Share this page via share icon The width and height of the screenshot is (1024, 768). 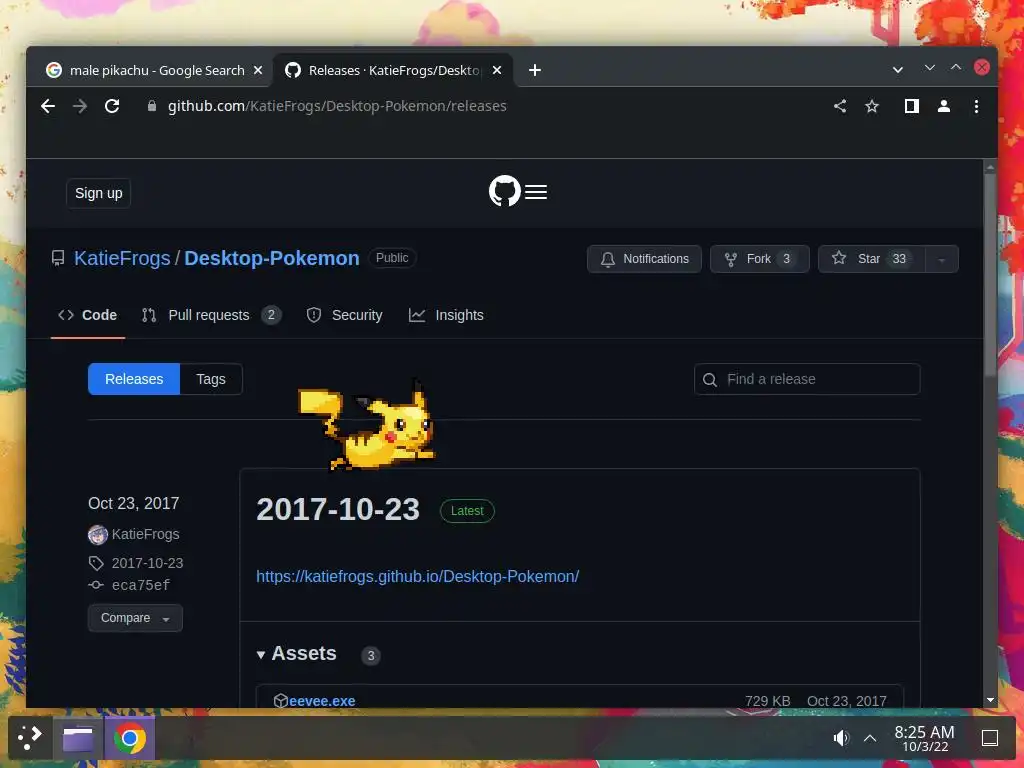[x=840, y=106]
